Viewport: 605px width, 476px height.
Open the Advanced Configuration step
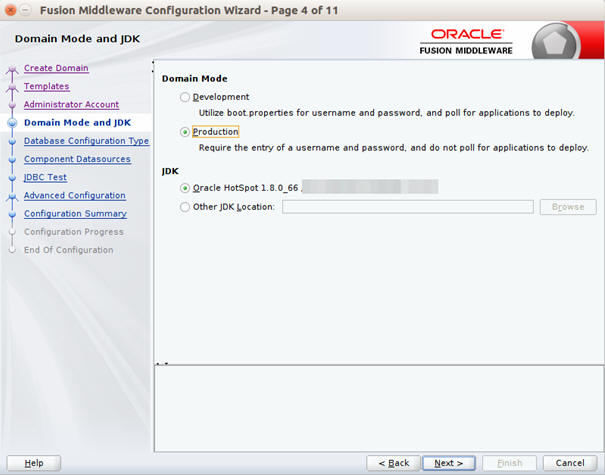point(75,195)
